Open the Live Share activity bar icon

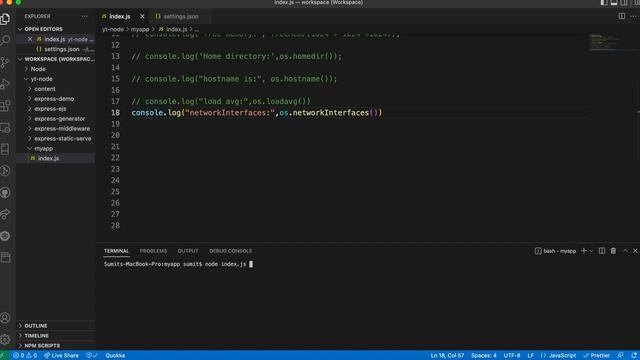coord(6,214)
